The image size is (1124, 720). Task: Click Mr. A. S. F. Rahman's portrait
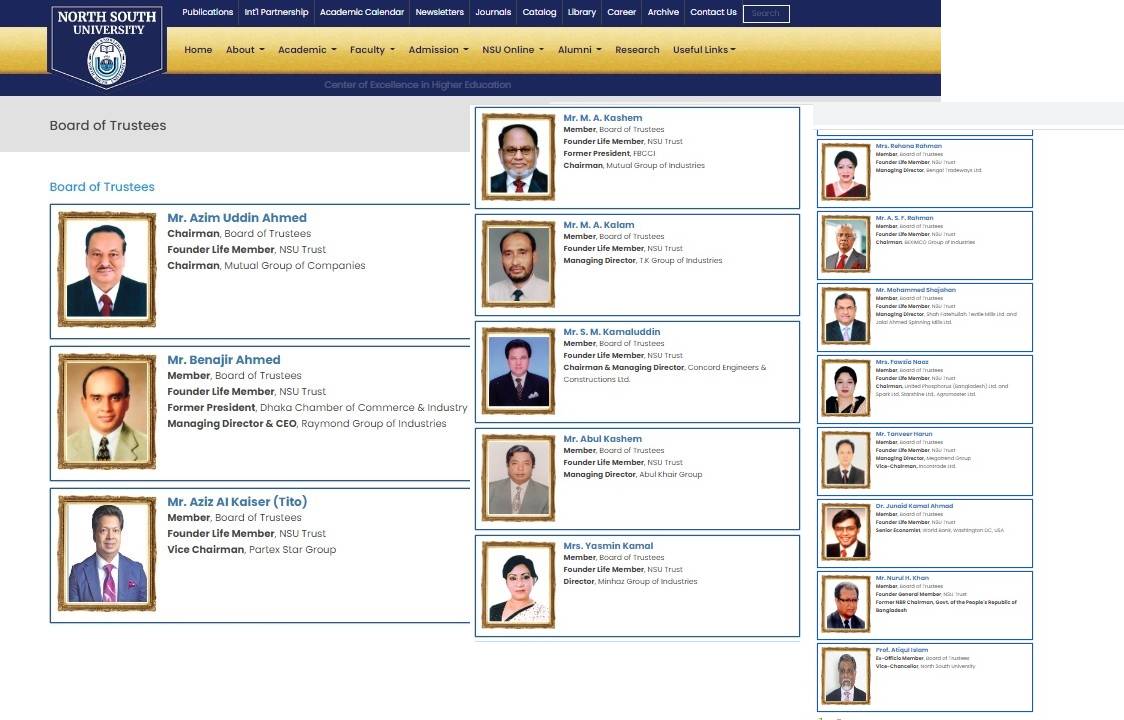(x=846, y=244)
